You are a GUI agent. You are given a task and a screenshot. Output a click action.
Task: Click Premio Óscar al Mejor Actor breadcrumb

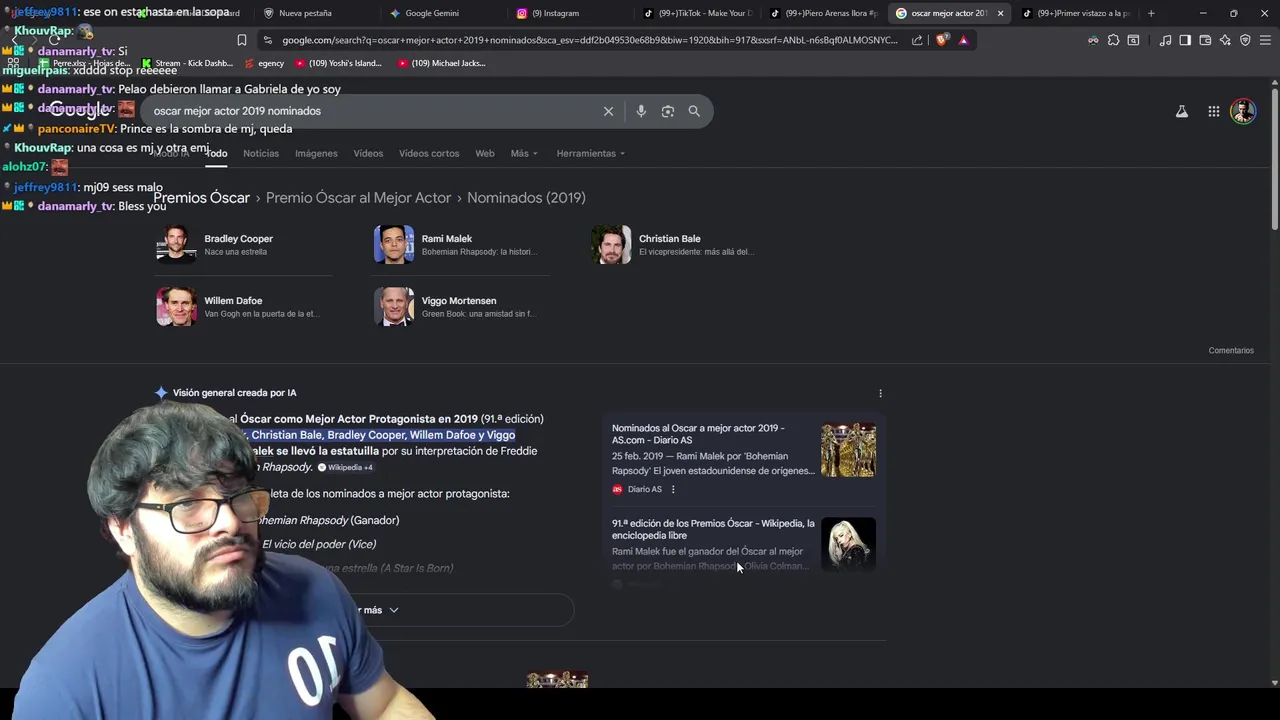(358, 198)
